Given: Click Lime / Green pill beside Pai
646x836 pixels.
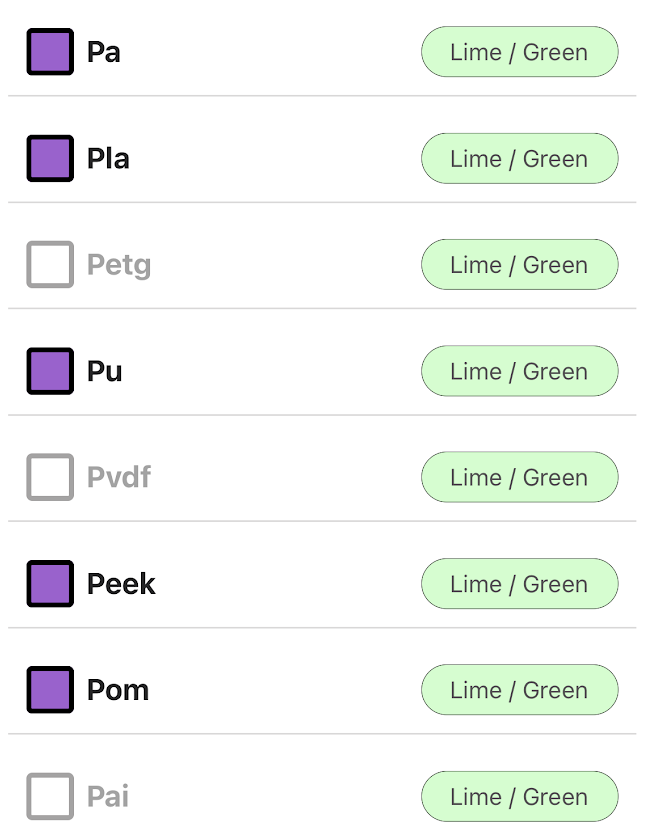Looking at the screenshot, I should point(519,796).
